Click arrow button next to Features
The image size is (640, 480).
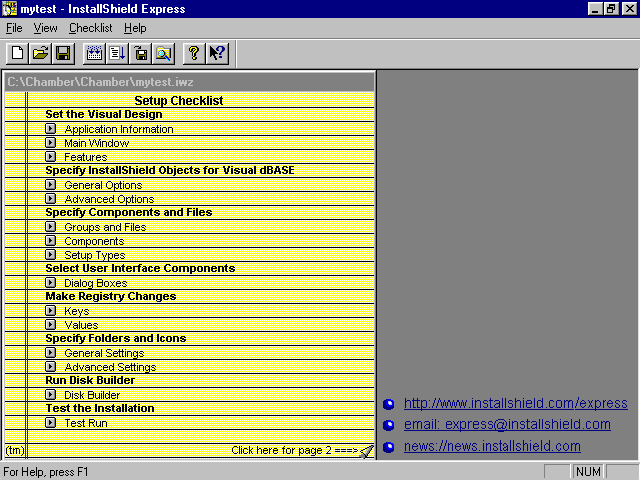[51, 156]
